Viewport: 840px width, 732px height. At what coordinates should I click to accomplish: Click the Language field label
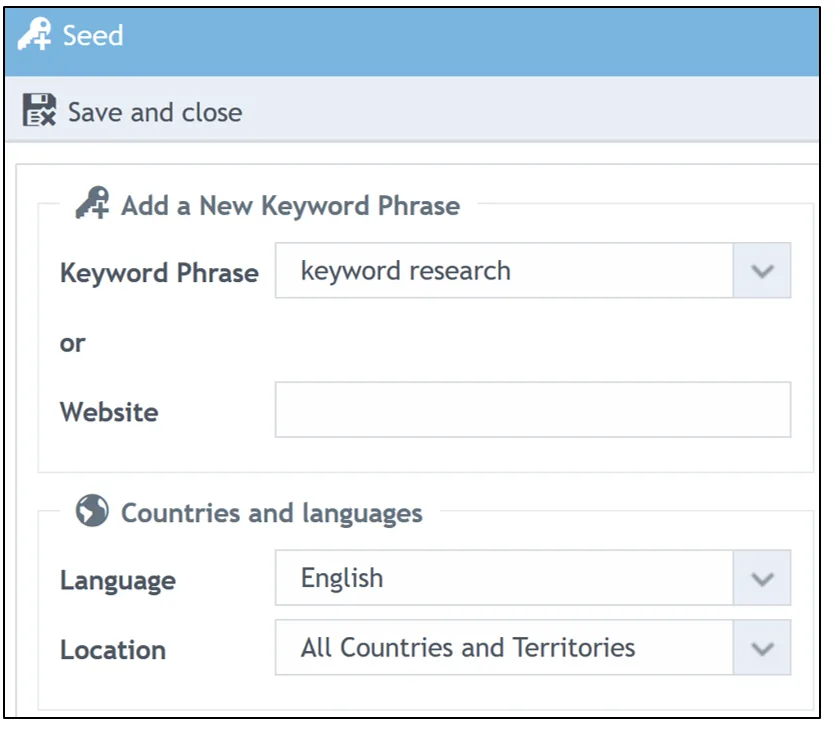point(117,581)
